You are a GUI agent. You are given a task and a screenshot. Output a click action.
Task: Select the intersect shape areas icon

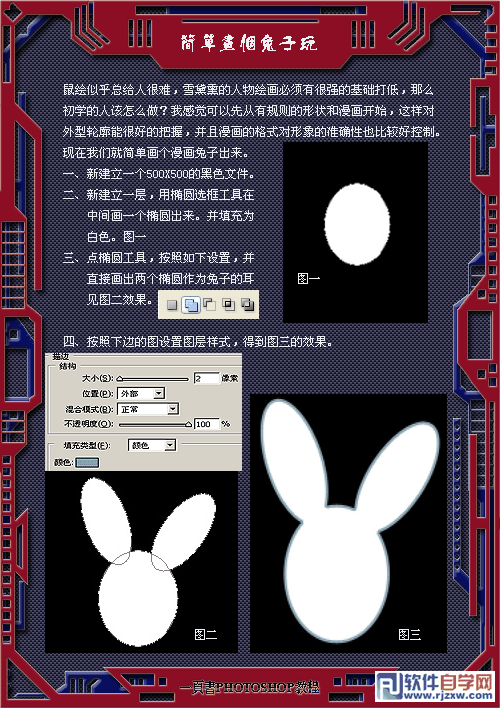click(x=229, y=305)
